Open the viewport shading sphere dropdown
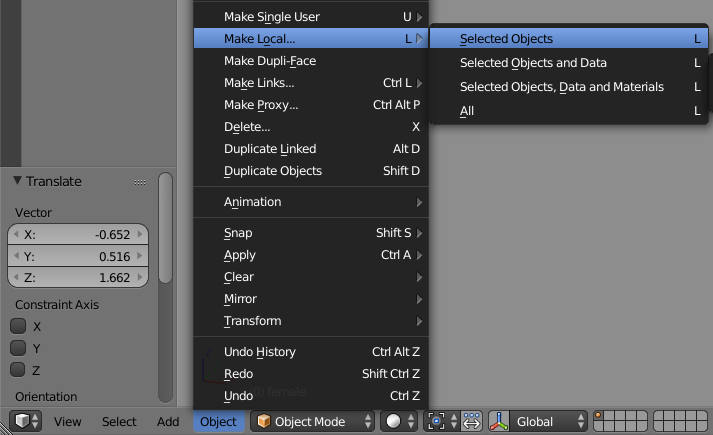This screenshot has height=435, width=713. click(398, 421)
